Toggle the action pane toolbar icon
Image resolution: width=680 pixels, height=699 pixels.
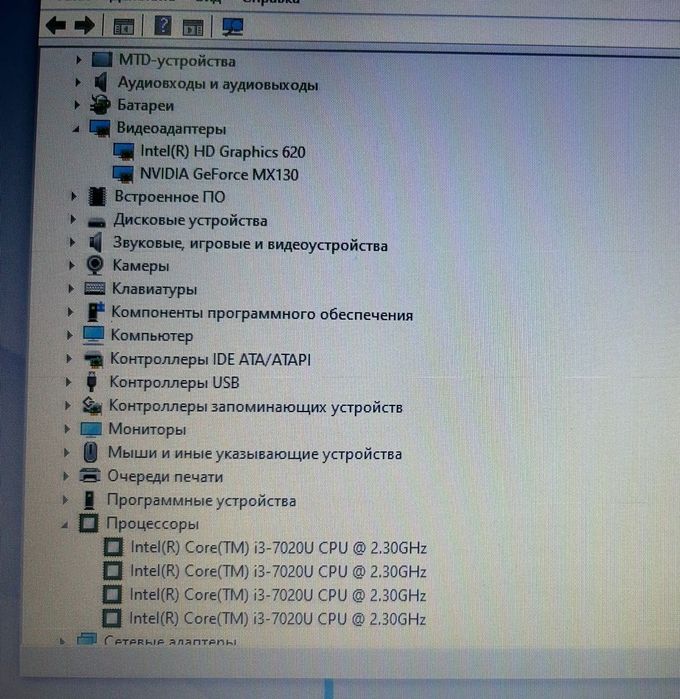193,28
